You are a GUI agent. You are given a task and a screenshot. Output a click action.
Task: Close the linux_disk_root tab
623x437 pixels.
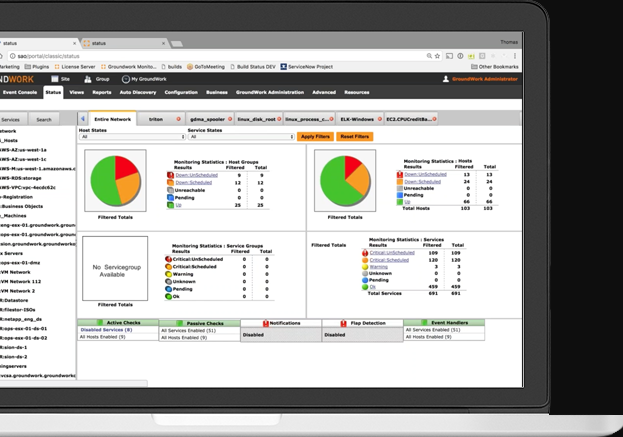[x=279, y=119]
